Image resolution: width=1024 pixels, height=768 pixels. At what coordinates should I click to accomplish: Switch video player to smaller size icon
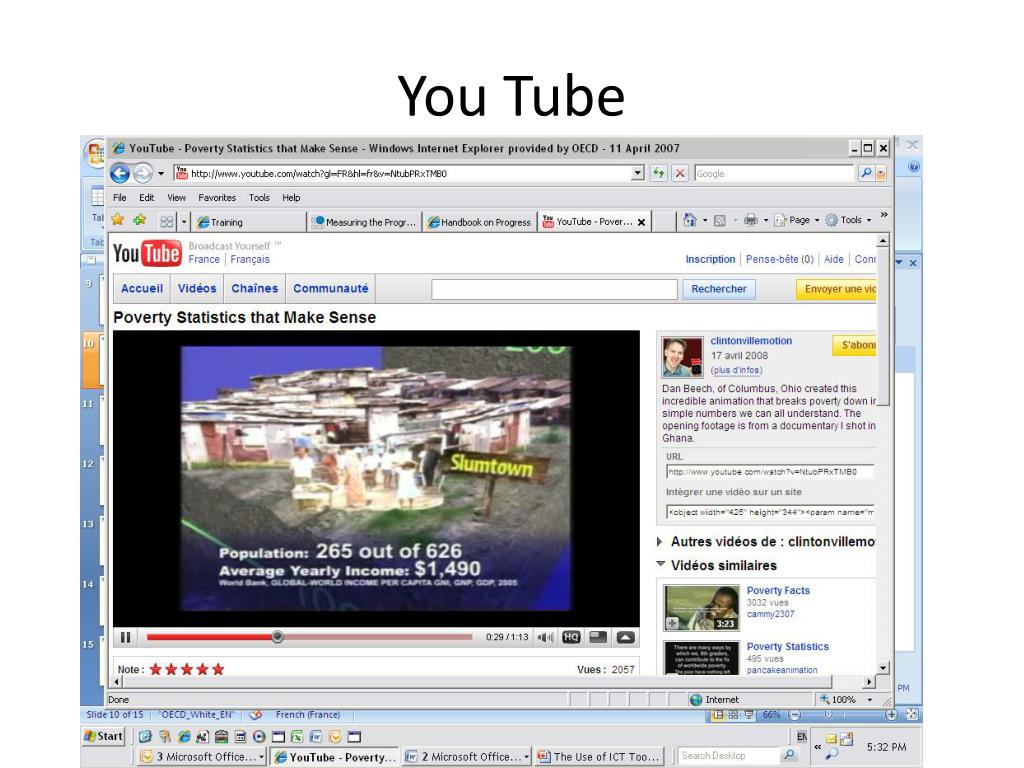coord(598,637)
